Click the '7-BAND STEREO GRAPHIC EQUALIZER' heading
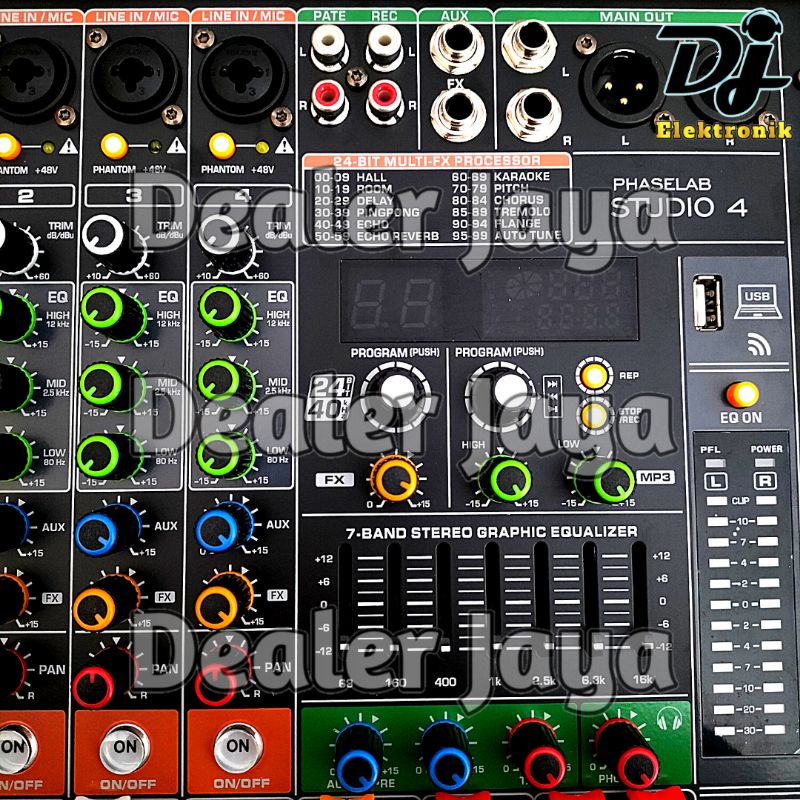 [x=491, y=532]
